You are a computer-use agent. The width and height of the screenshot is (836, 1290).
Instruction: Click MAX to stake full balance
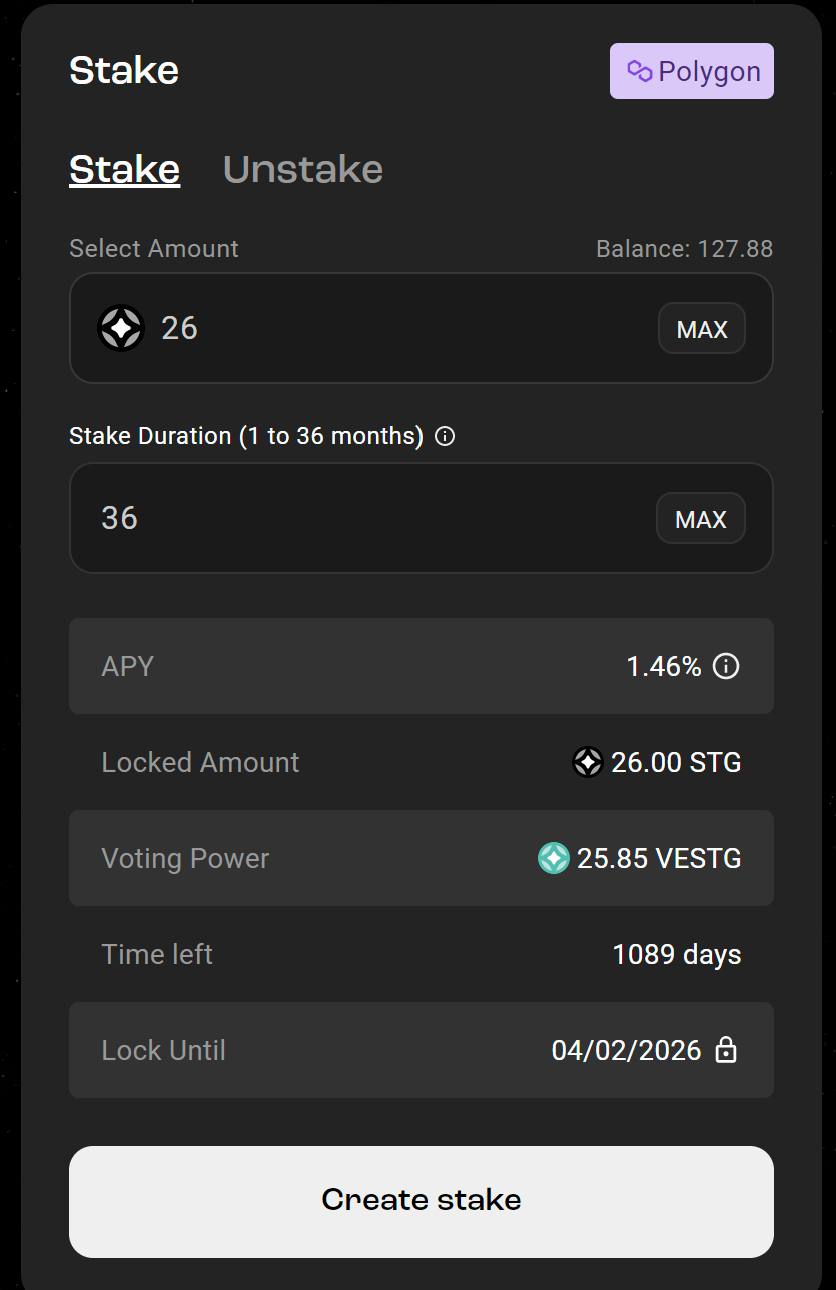pos(701,328)
